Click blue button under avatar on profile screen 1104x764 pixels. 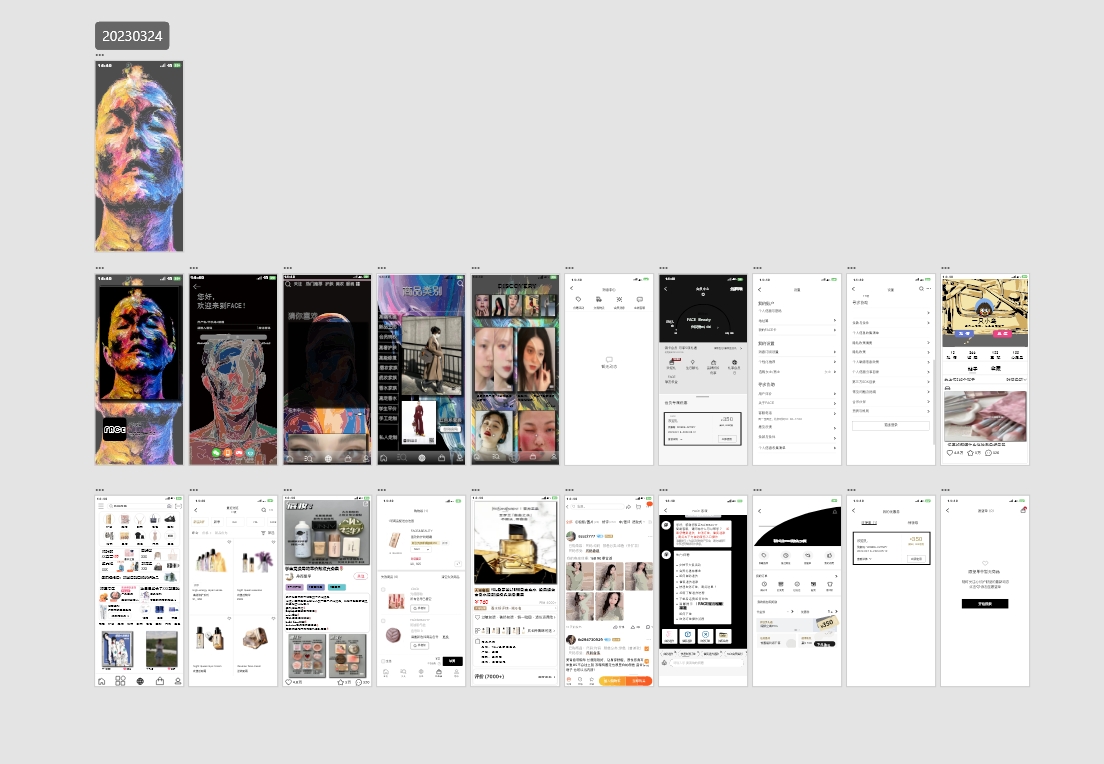tap(965, 333)
